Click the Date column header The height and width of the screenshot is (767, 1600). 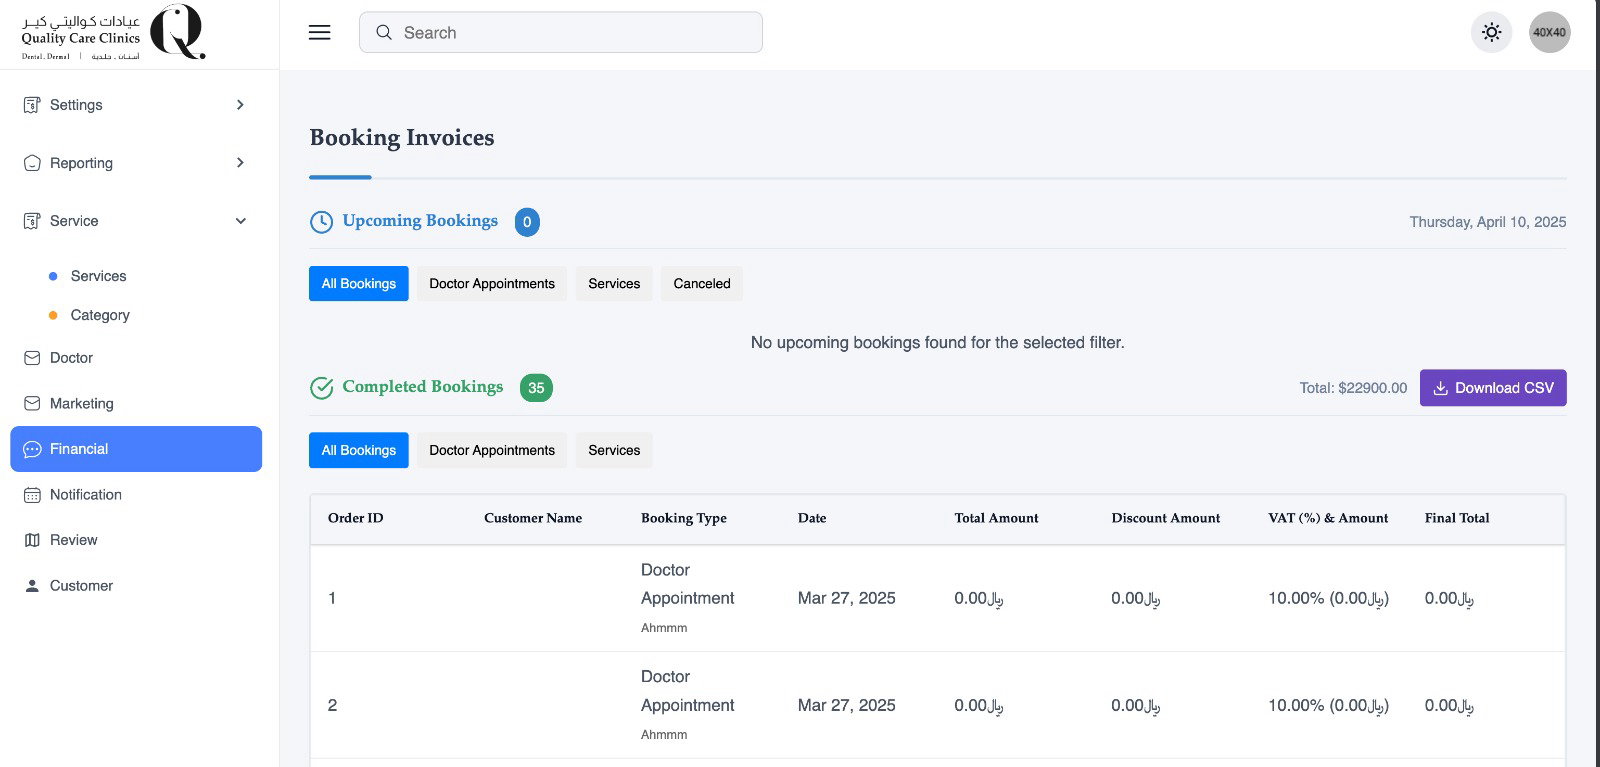pos(812,518)
